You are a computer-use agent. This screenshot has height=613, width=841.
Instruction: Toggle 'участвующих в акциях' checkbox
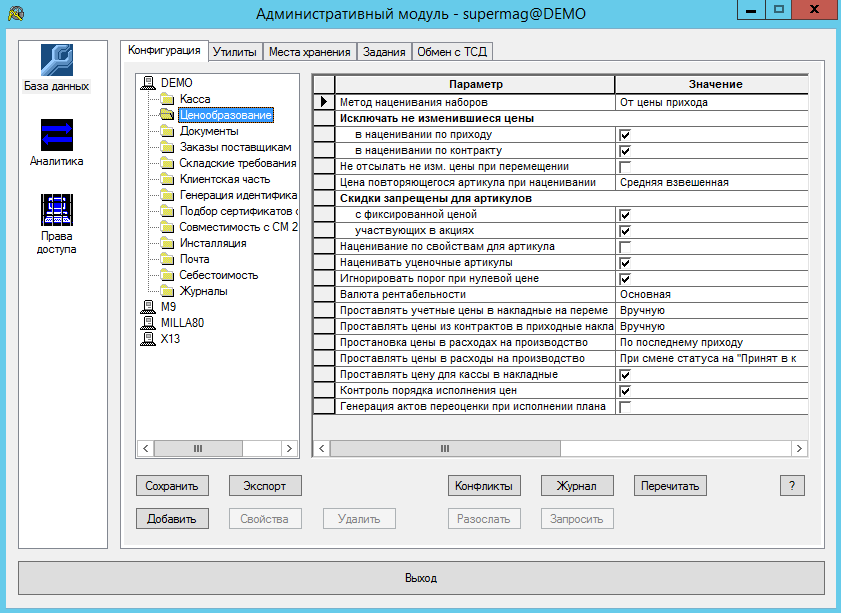(624, 231)
